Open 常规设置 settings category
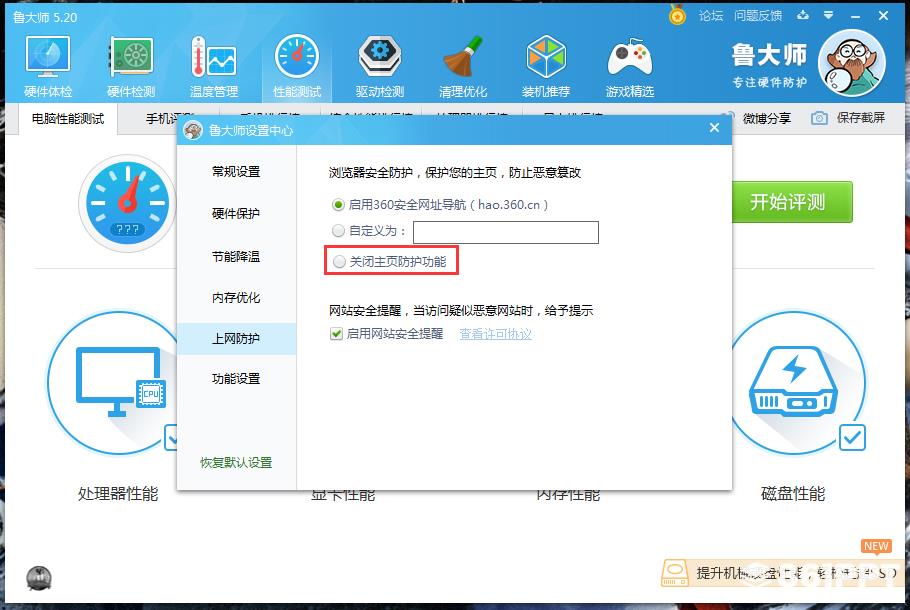Viewport: 910px width, 610px height. click(x=236, y=171)
